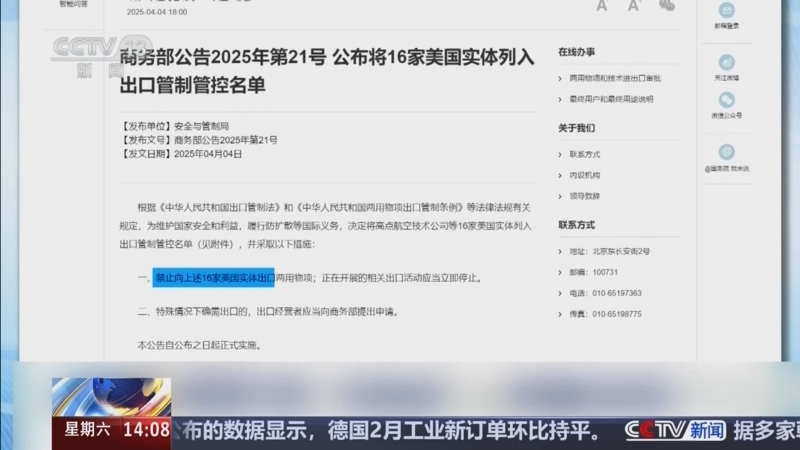Open the 领导致辞 link

pyautogui.click(x=585, y=196)
